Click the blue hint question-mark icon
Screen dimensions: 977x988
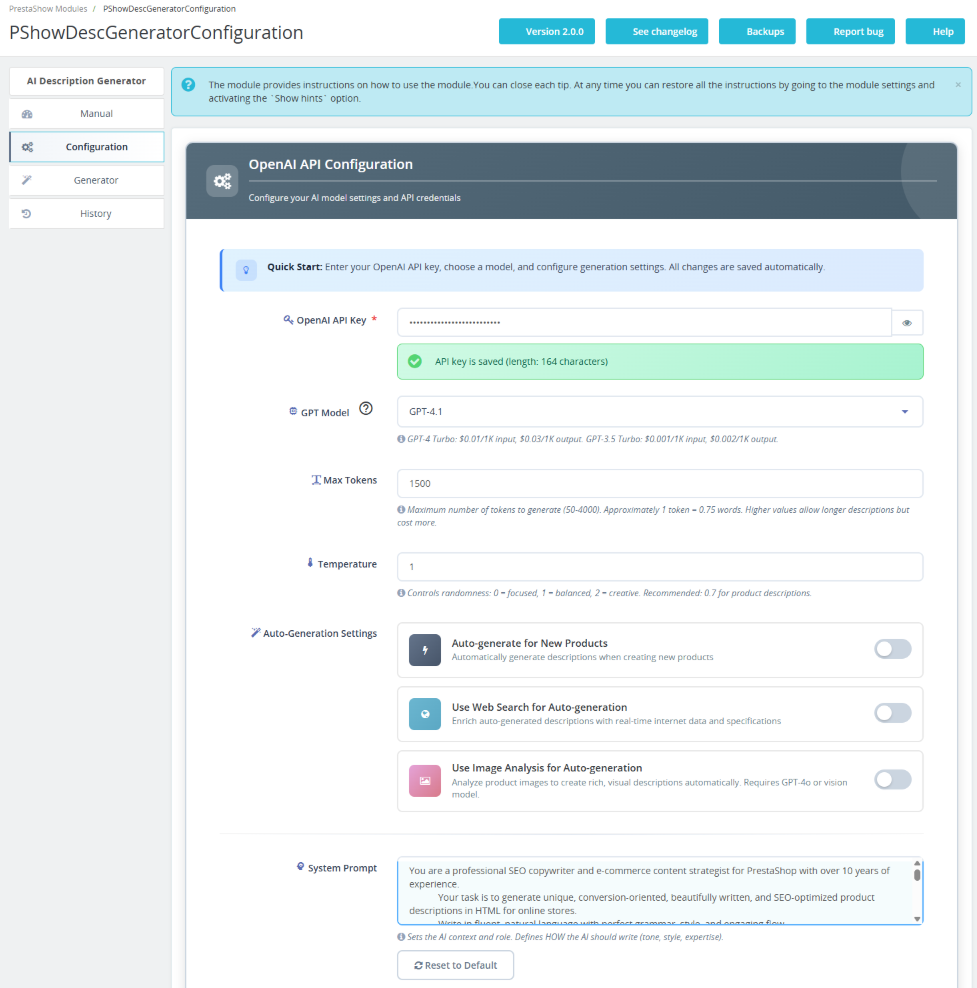pyautogui.click(x=188, y=85)
